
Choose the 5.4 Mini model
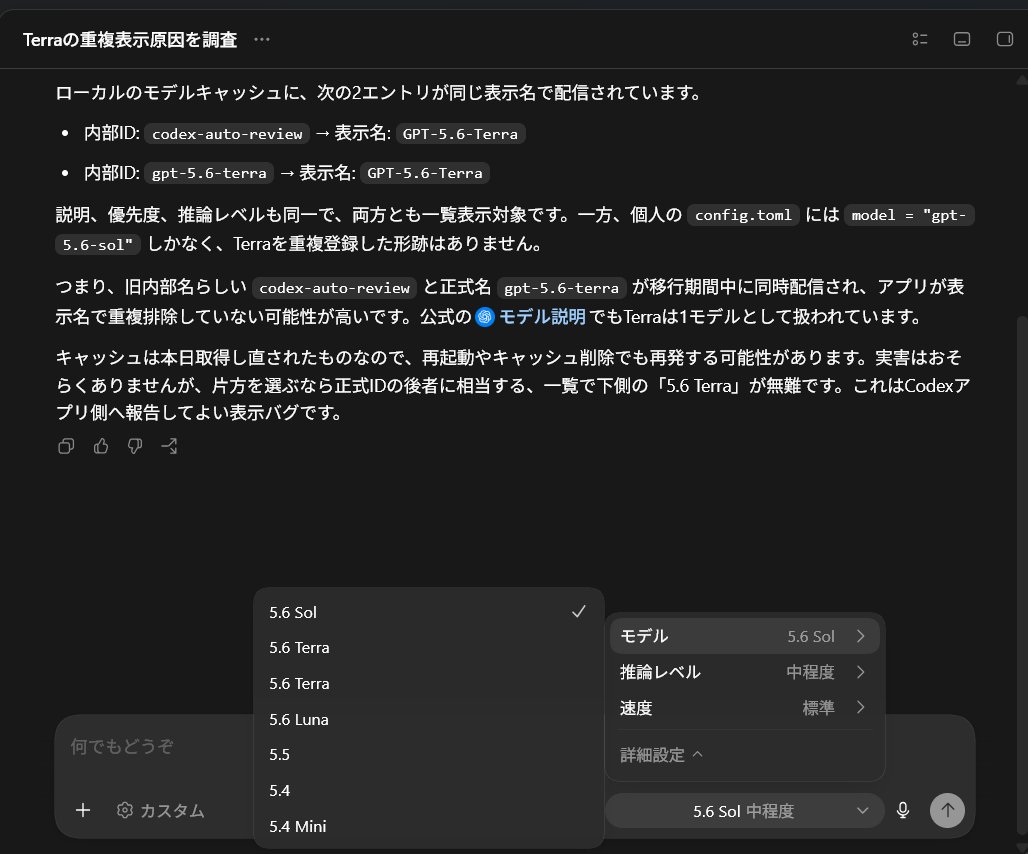tap(428, 826)
